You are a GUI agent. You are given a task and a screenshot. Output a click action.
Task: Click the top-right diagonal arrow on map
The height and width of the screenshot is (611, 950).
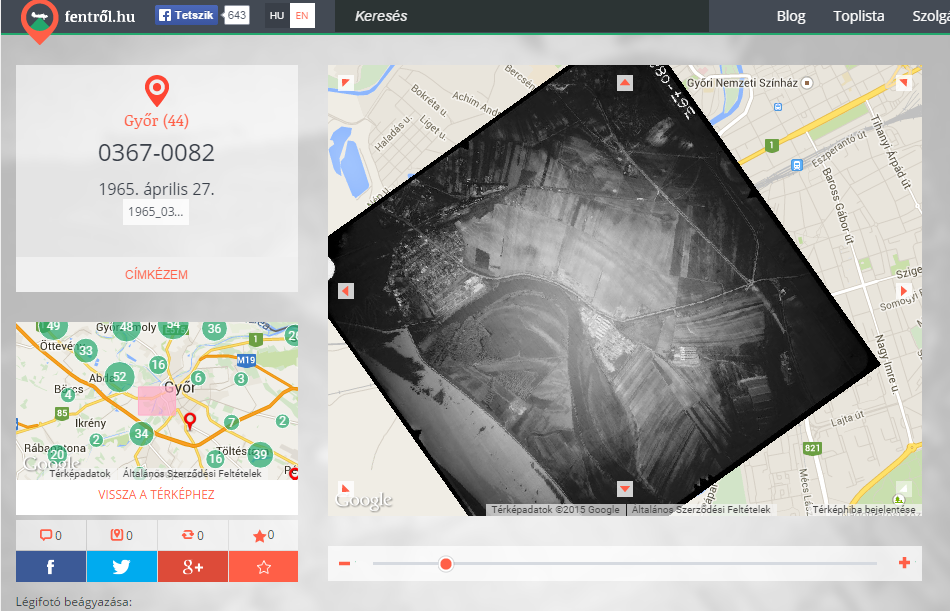click(903, 83)
